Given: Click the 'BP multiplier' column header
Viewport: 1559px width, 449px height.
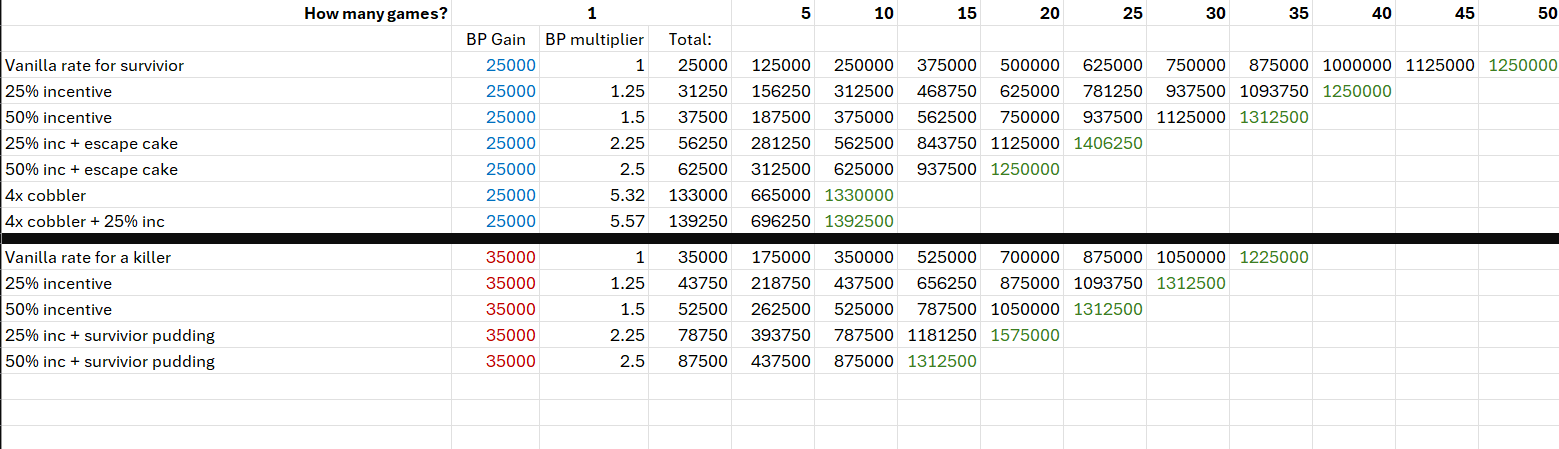Looking at the screenshot, I should [594, 40].
